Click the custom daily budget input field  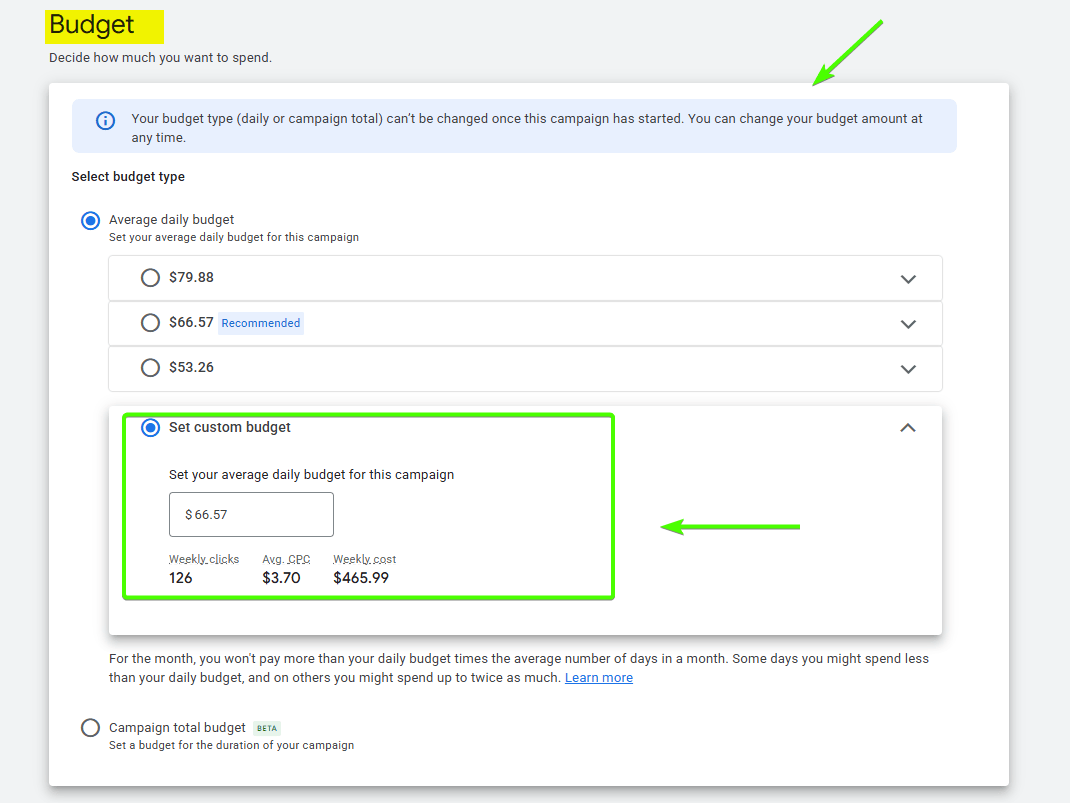(251, 514)
